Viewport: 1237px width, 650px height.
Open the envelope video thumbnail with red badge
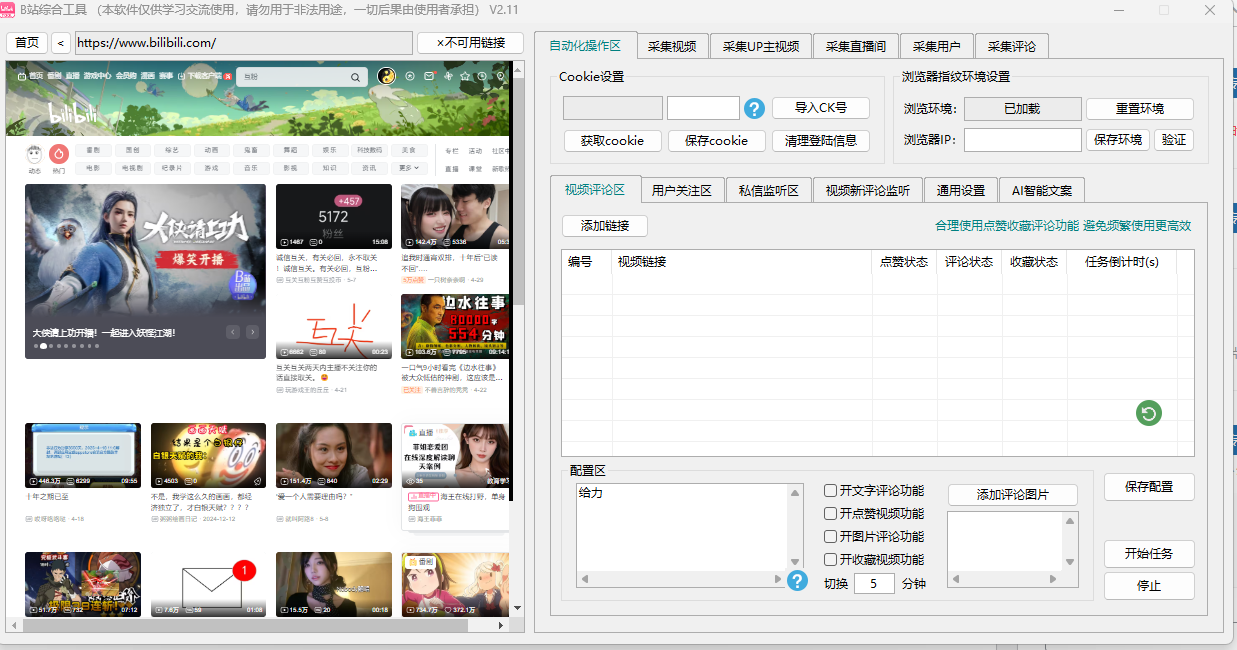click(208, 584)
